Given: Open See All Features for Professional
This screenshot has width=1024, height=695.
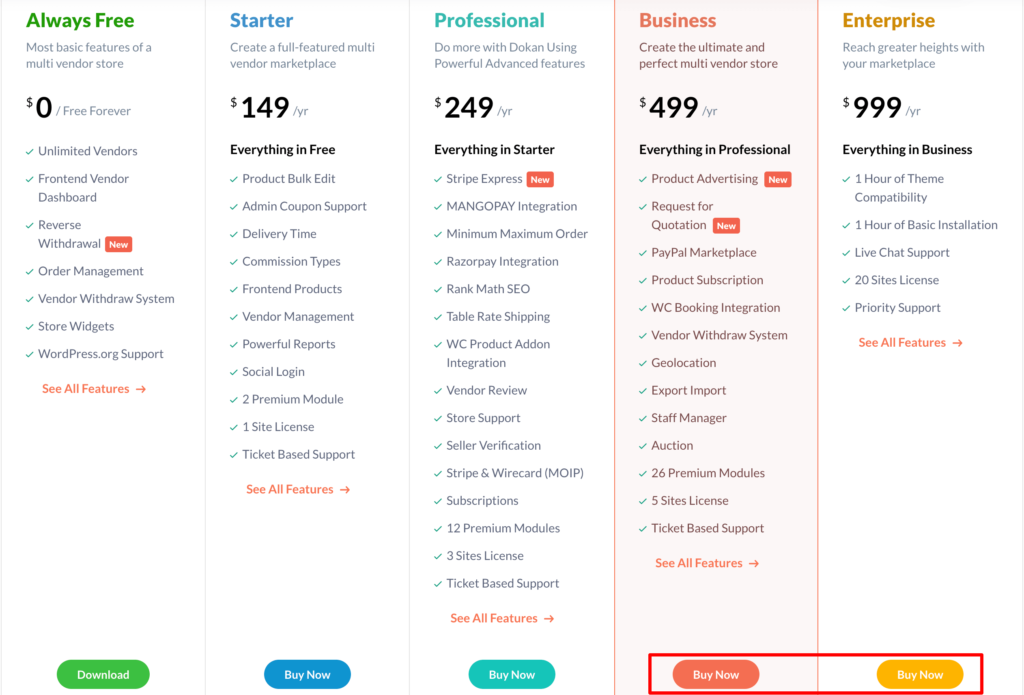Looking at the screenshot, I should pos(502,619).
